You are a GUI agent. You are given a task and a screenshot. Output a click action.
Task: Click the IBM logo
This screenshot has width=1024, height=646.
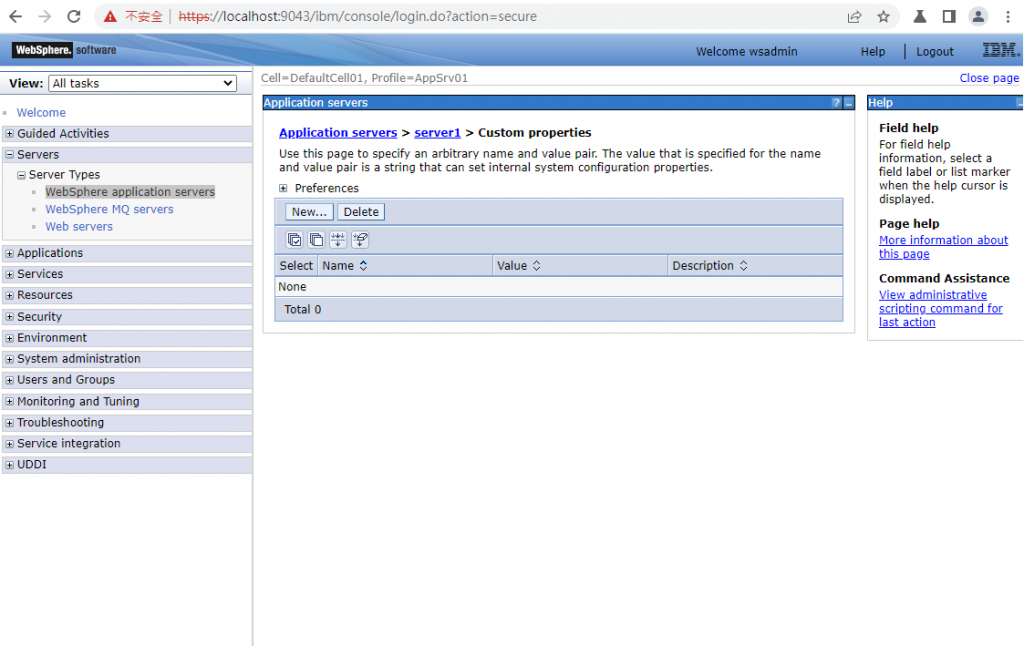[1001, 50]
